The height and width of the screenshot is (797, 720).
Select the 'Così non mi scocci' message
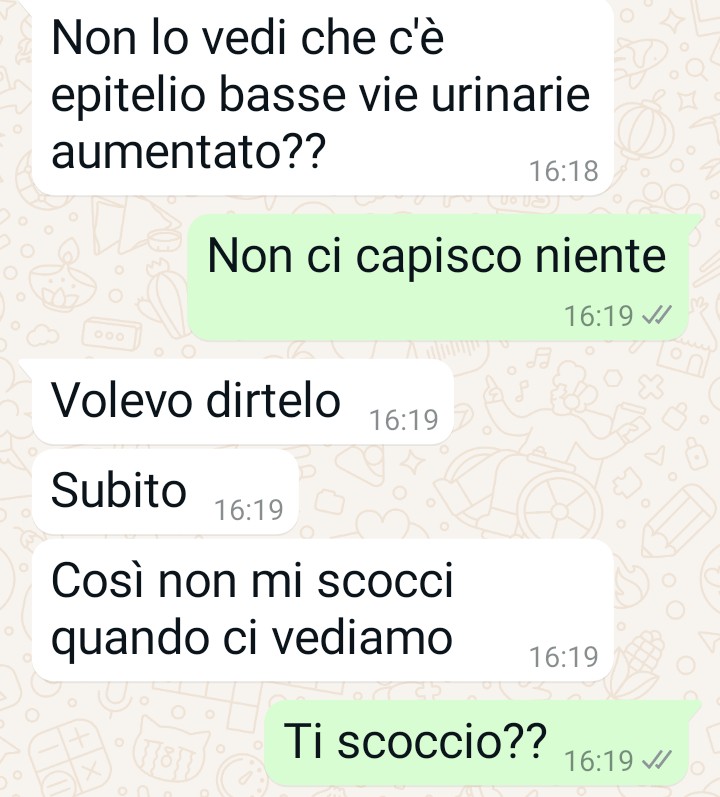point(323,610)
